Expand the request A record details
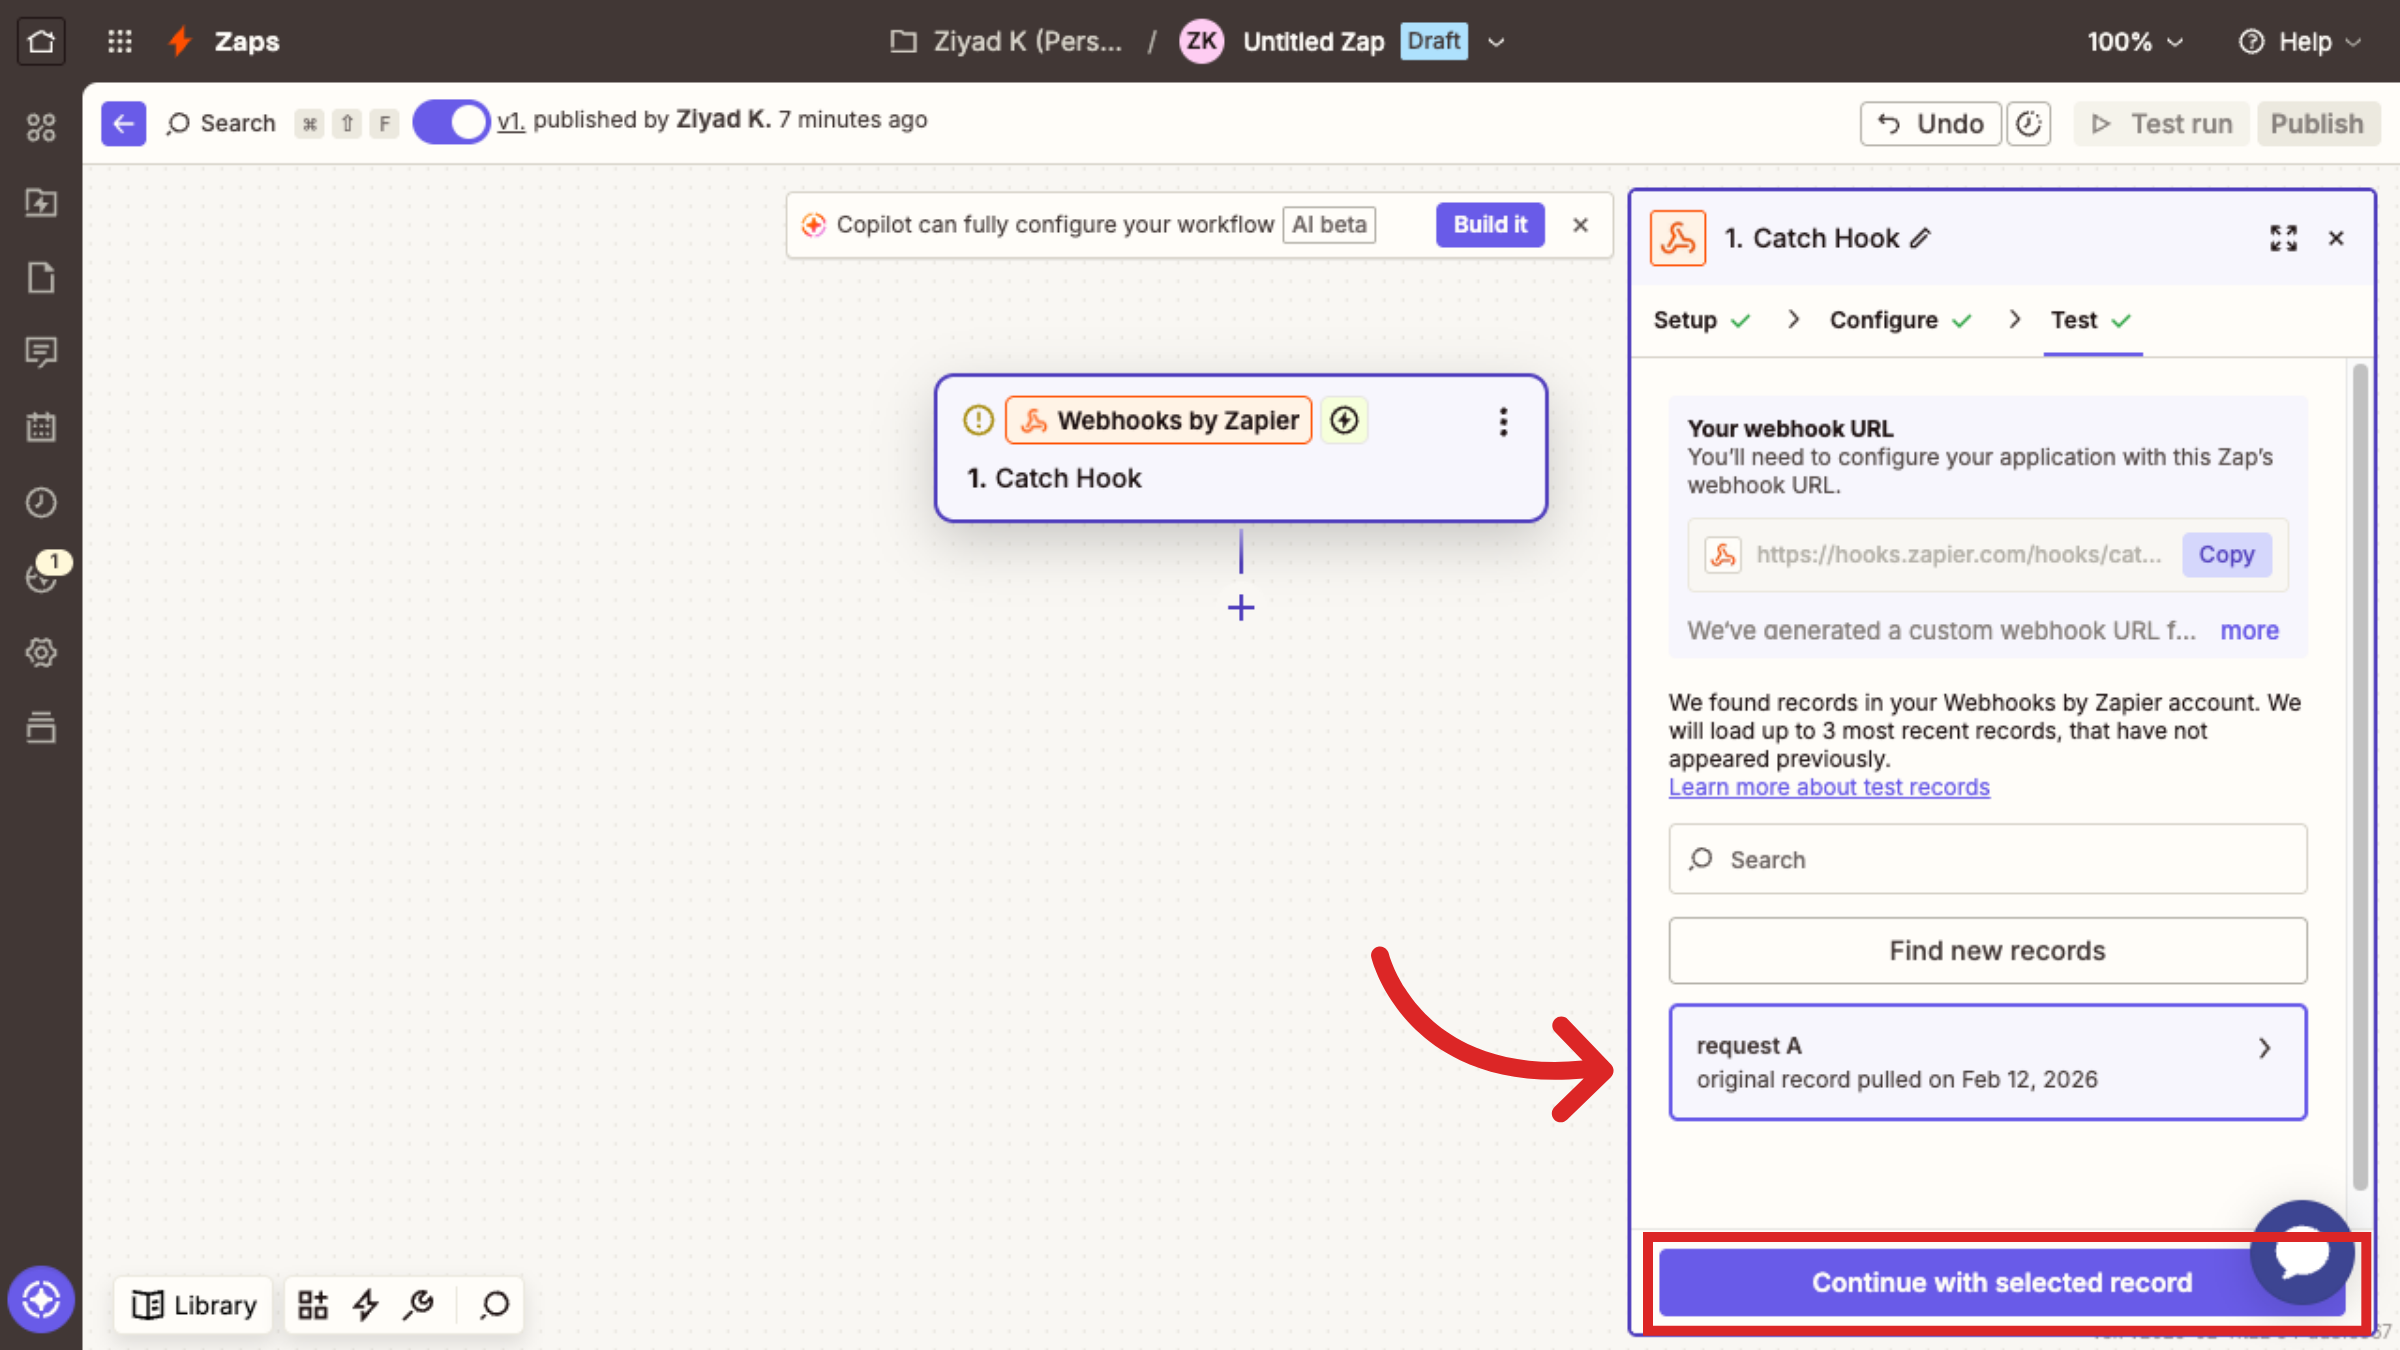The height and width of the screenshot is (1350, 2400). 2264,1048
